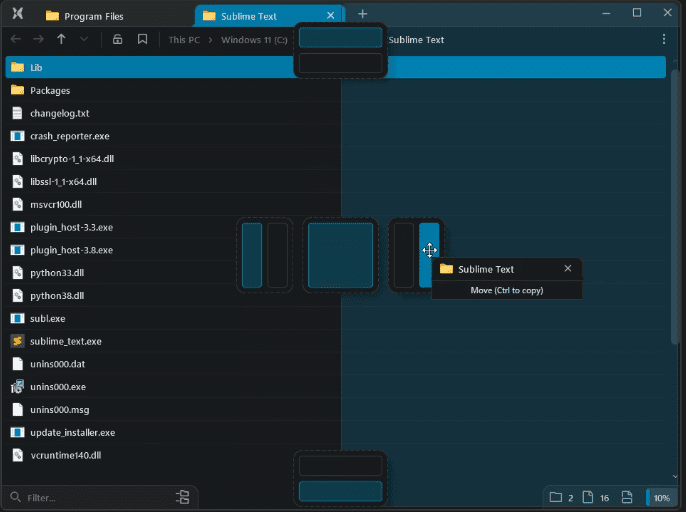This screenshot has width=686, height=512.
Task: Click the vertical scrollbar
Action: coord(675,206)
